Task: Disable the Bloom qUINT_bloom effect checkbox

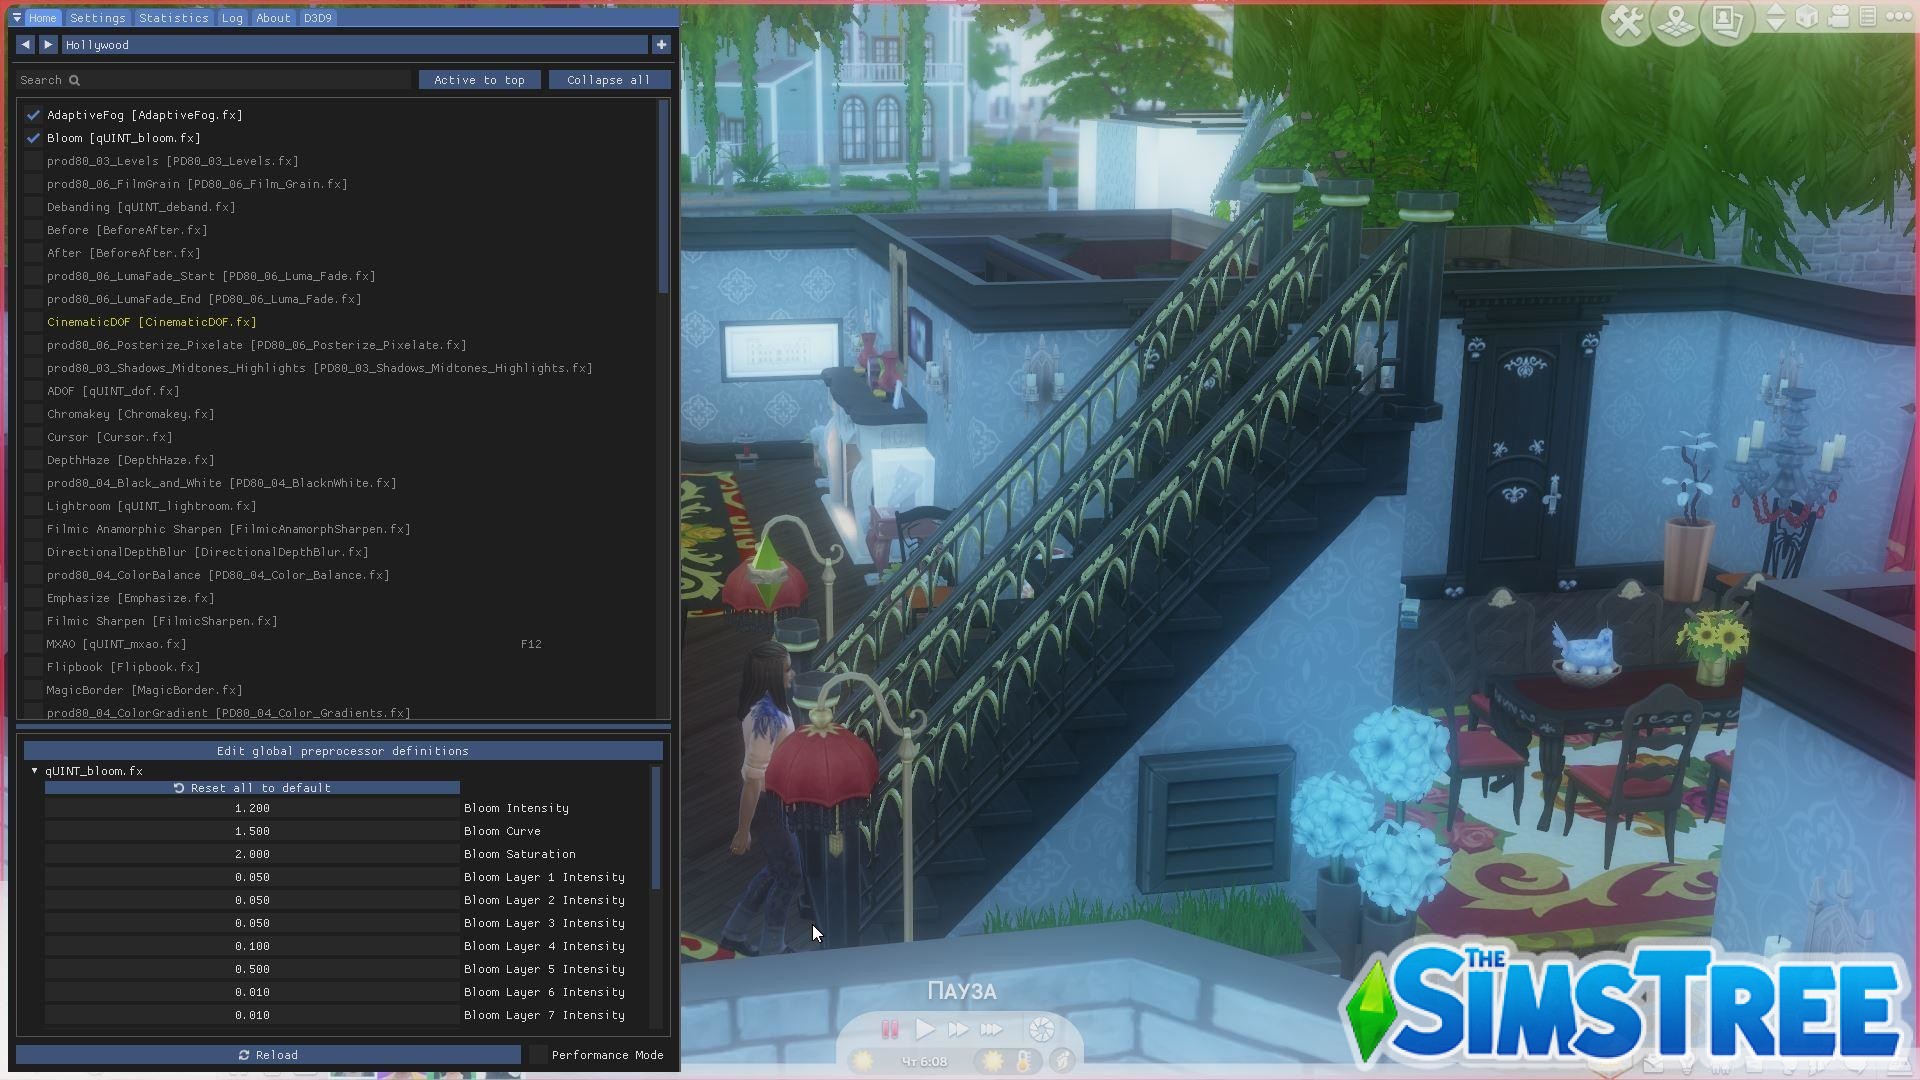Action: tap(34, 138)
